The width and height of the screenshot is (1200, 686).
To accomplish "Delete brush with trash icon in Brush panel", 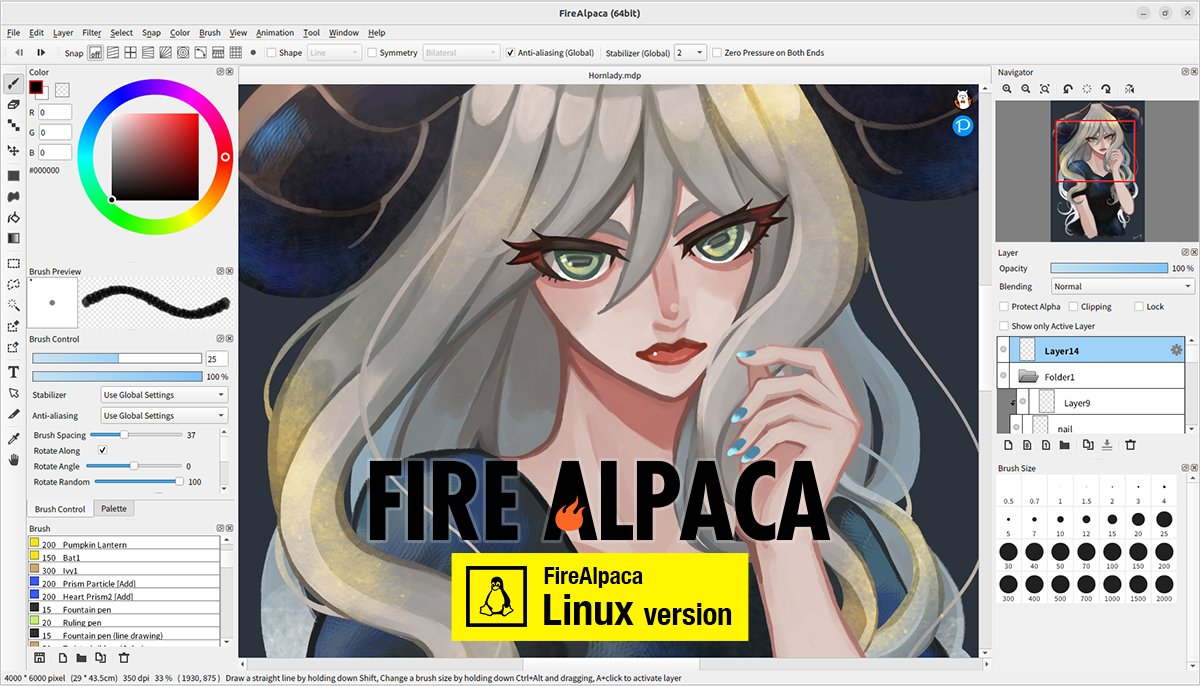I will click(124, 658).
